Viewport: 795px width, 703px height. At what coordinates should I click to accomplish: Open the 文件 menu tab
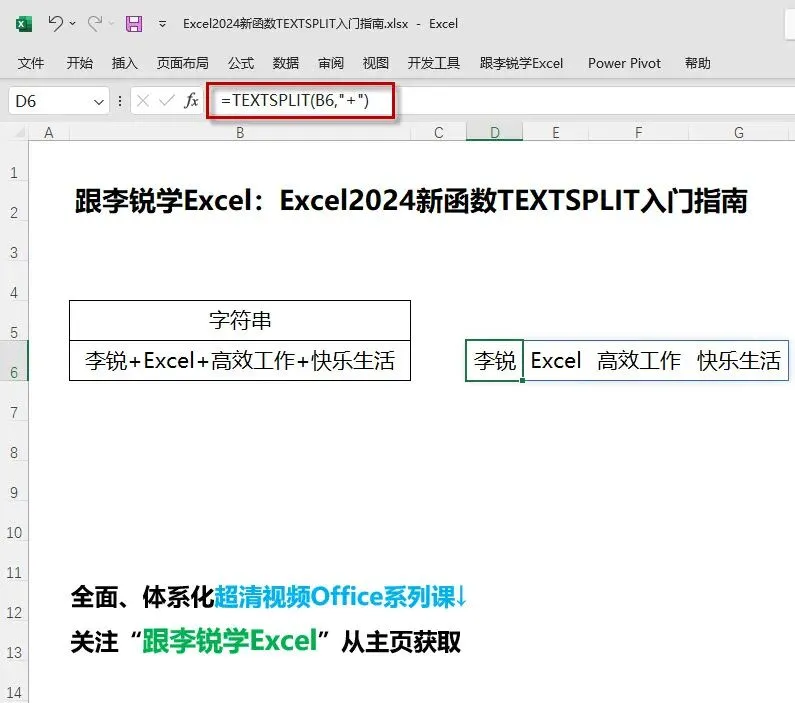[31, 63]
